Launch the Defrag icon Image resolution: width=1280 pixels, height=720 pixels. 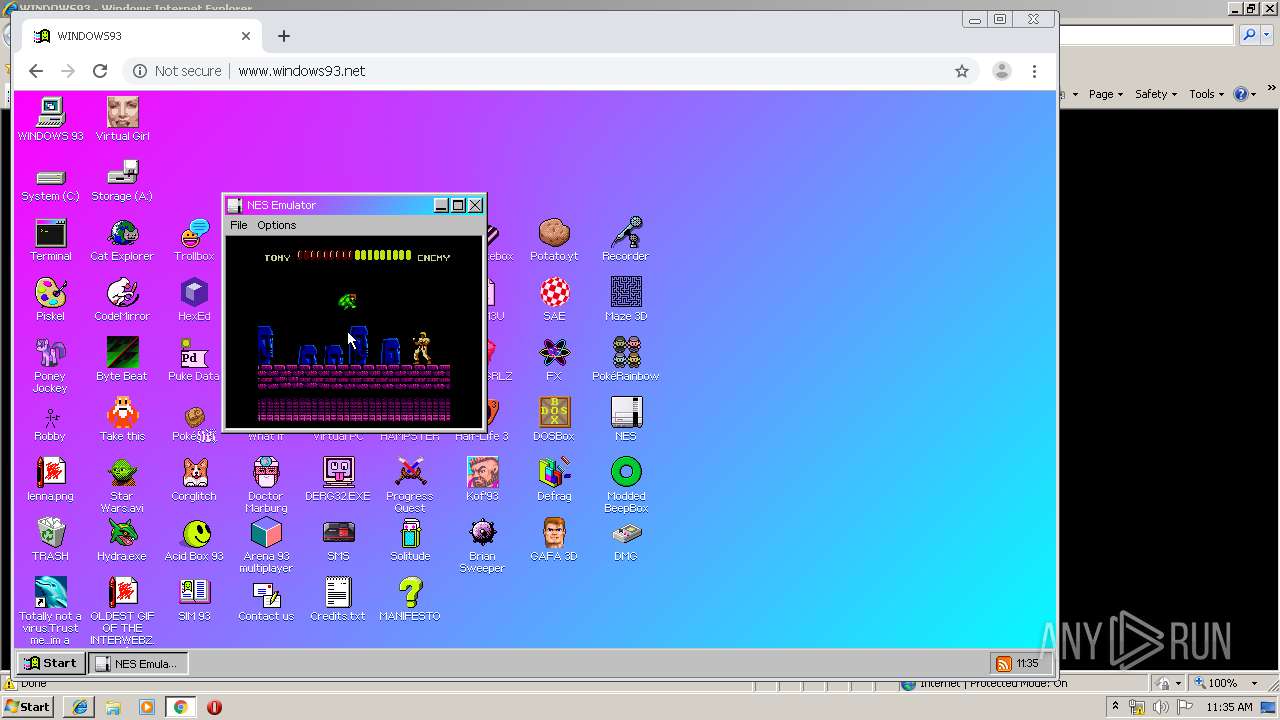click(554, 479)
